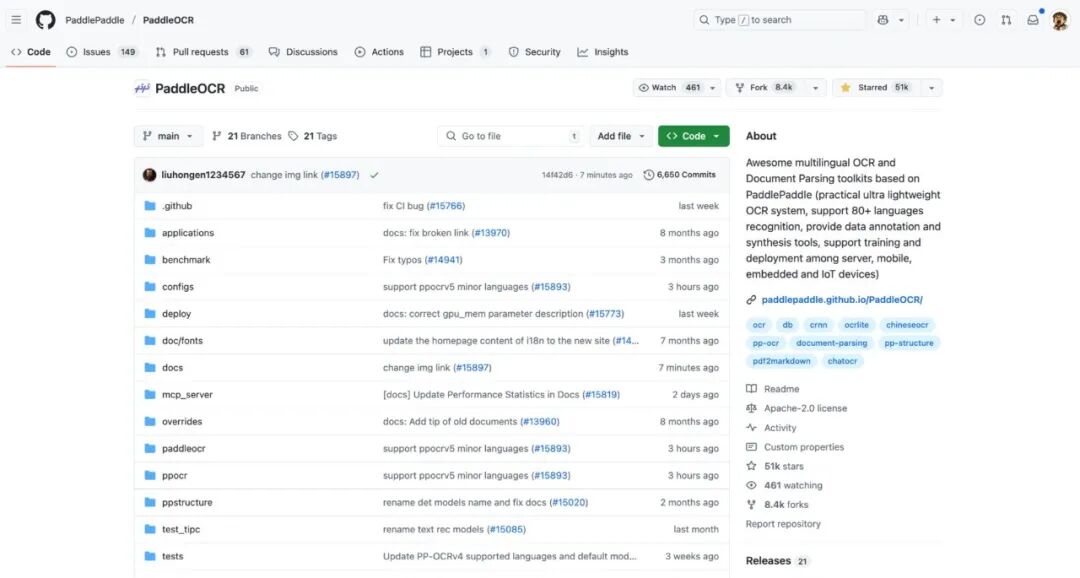This screenshot has height=578, width=1080.
Task: Open pull request #15766 link
Action: [446, 206]
